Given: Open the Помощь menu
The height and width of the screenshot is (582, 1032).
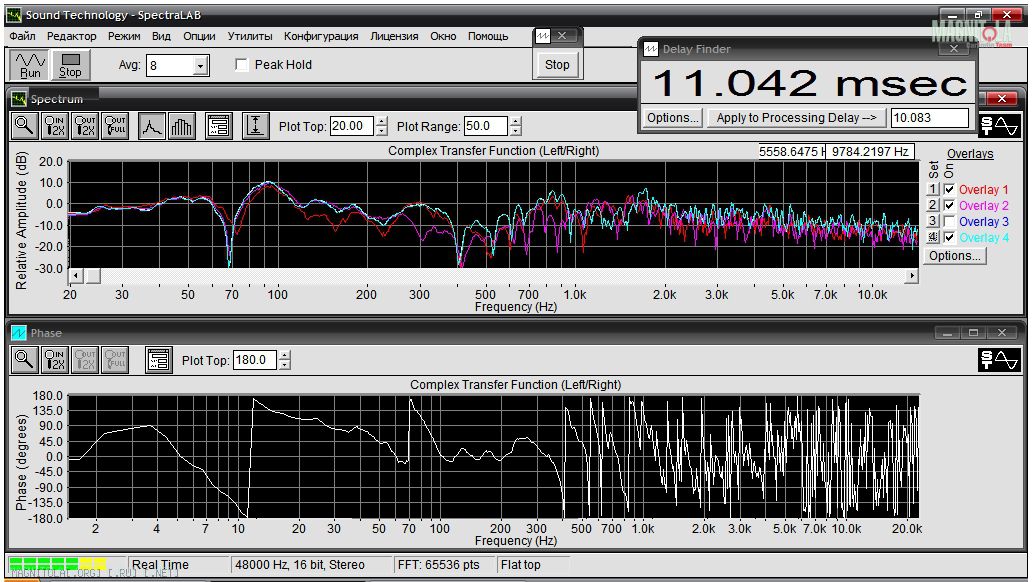Looking at the screenshot, I should pyautogui.click(x=488, y=36).
